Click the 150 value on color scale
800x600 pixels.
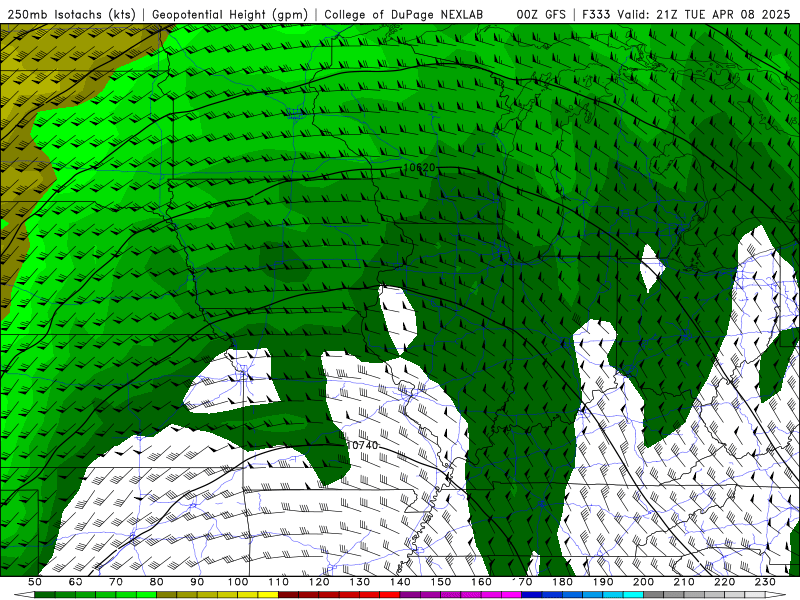[x=440, y=582]
